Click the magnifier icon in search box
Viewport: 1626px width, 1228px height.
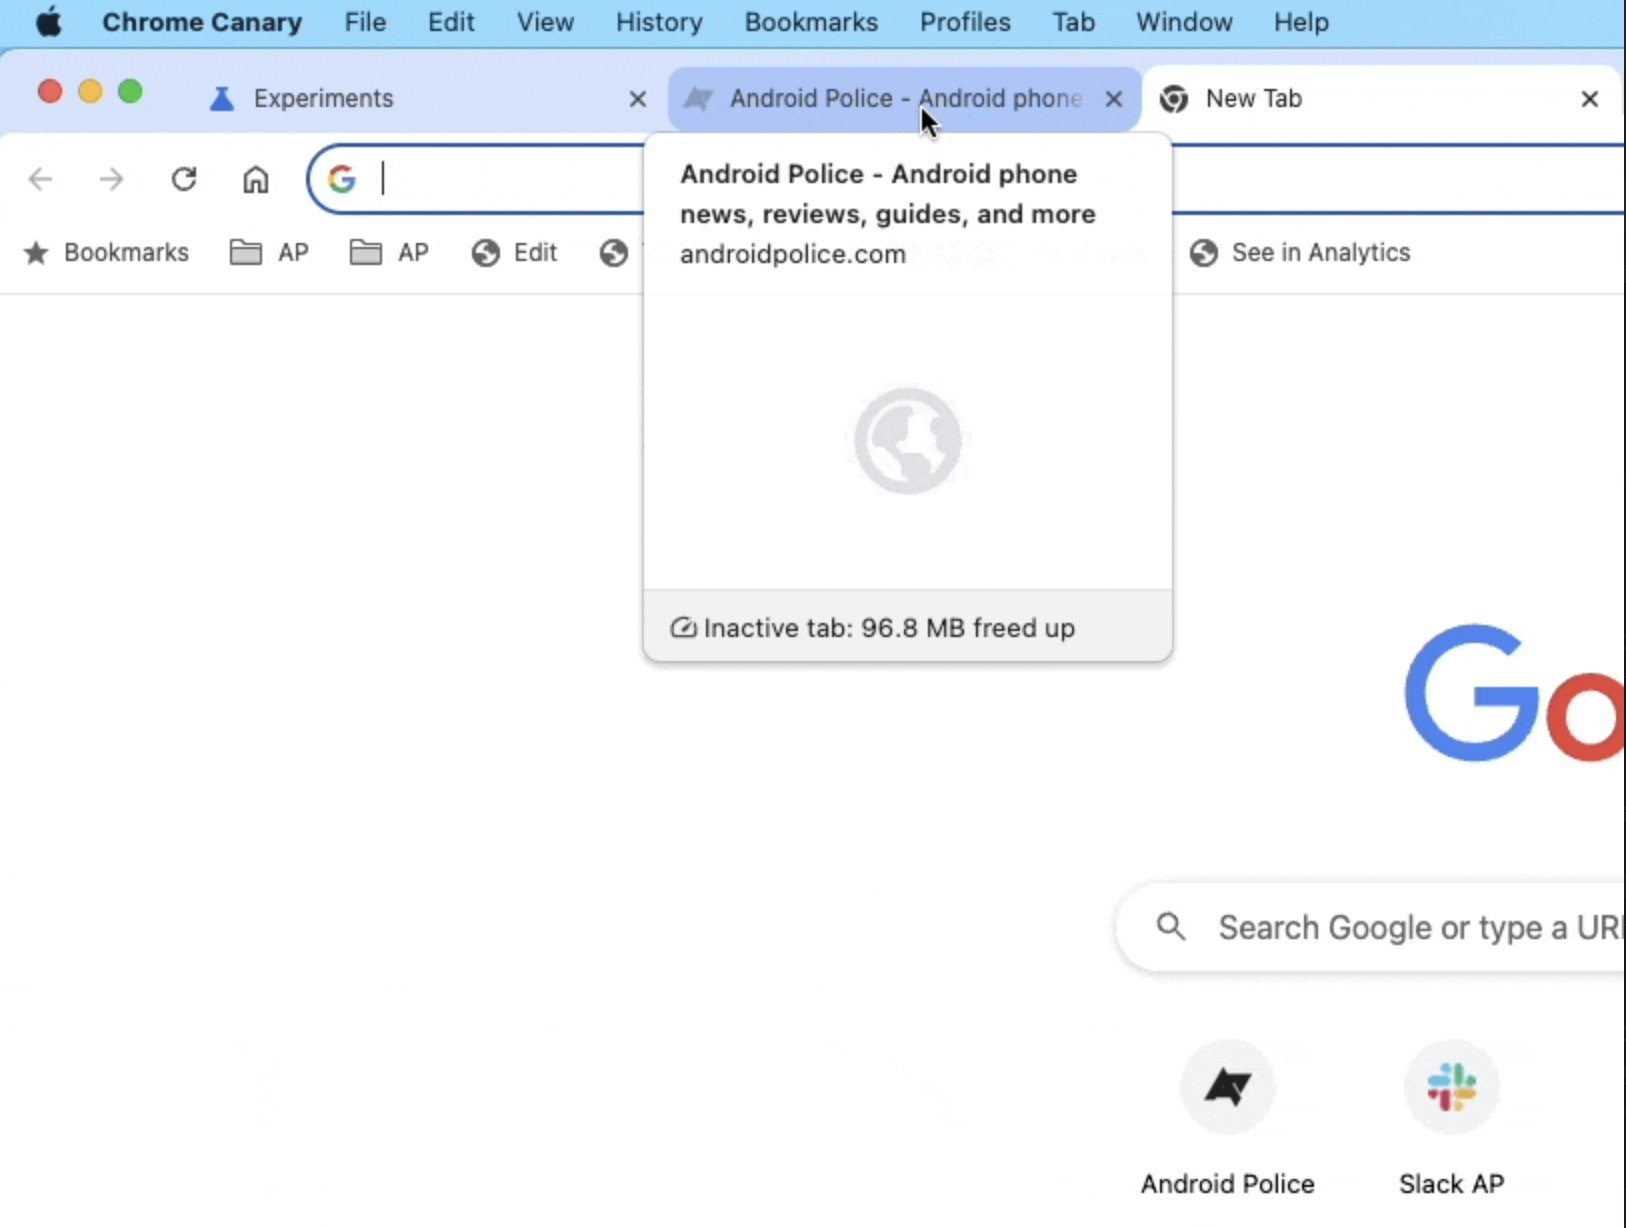[x=1171, y=927]
